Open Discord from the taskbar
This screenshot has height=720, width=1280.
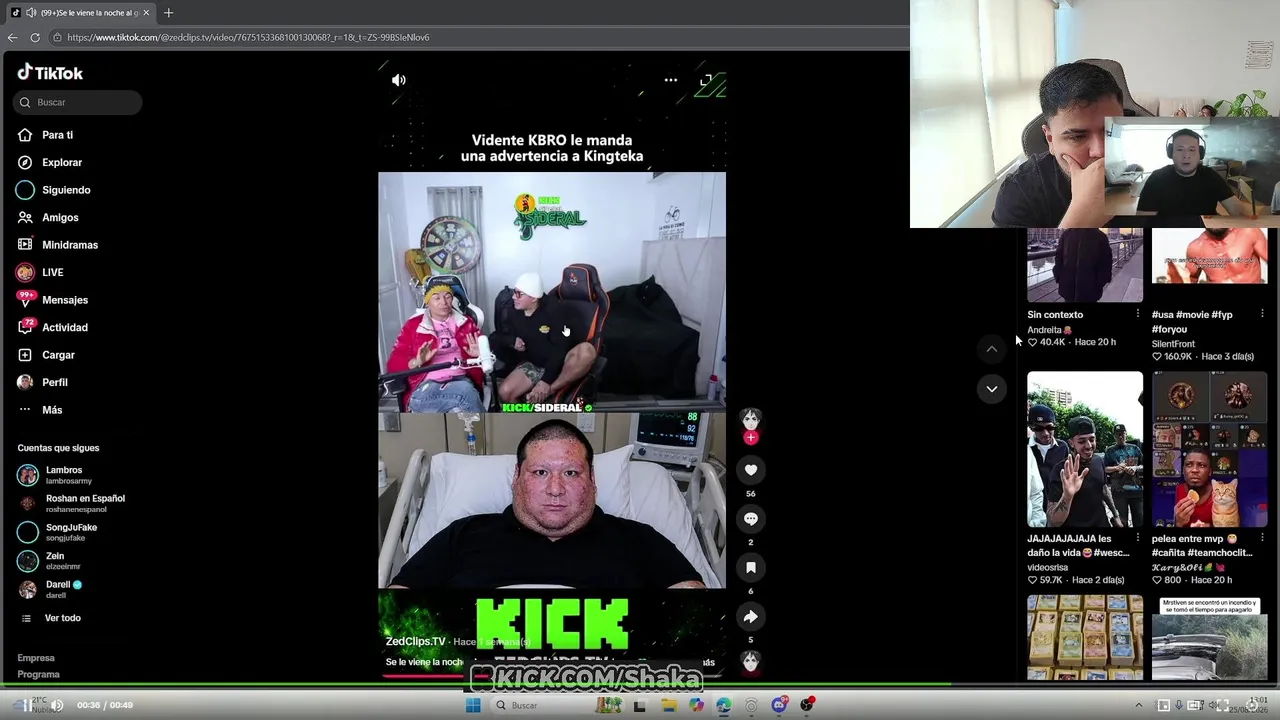tap(780, 705)
